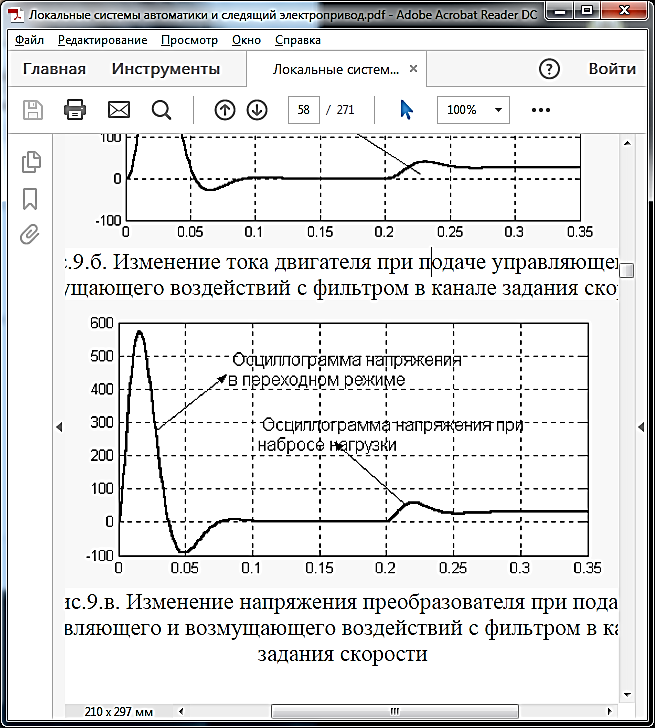Open the Окно menu
This screenshot has width=655, height=728.
[x=246, y=40]
